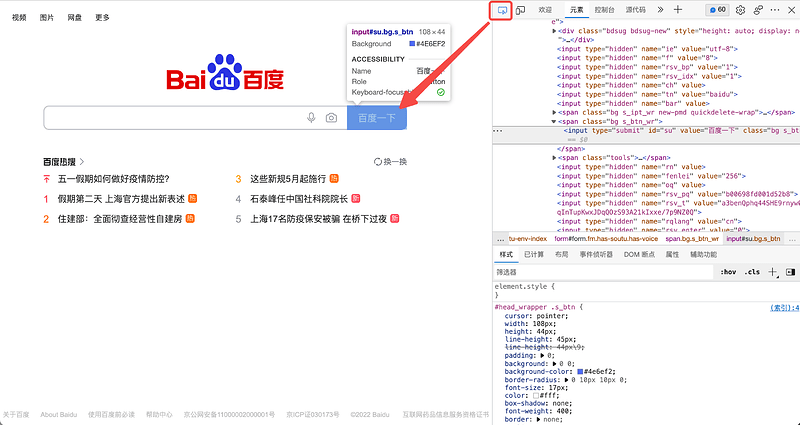This screenshot has height=425, width=800.
Task: Open the 控制台 tab
Action: pos(605,10)
